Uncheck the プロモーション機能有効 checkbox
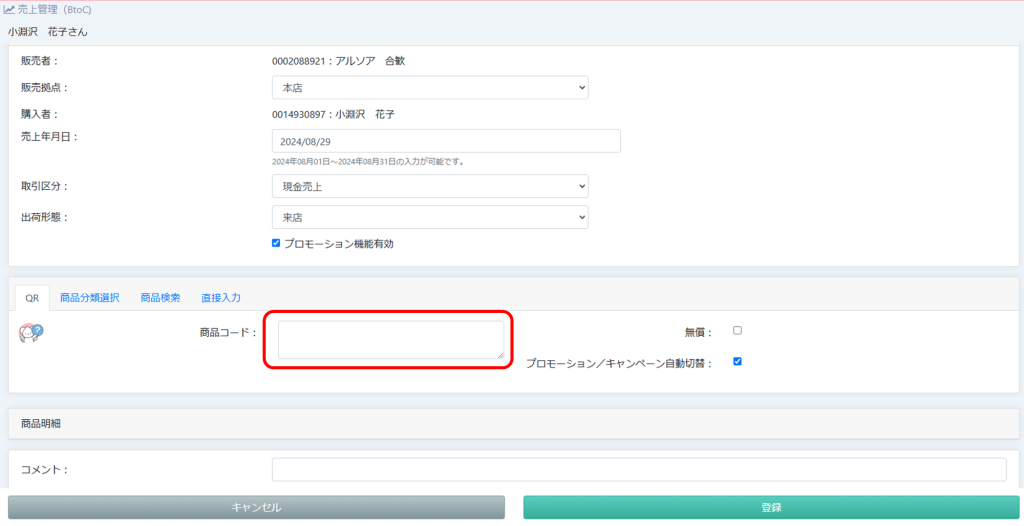1024x526 pixels. 277,243
